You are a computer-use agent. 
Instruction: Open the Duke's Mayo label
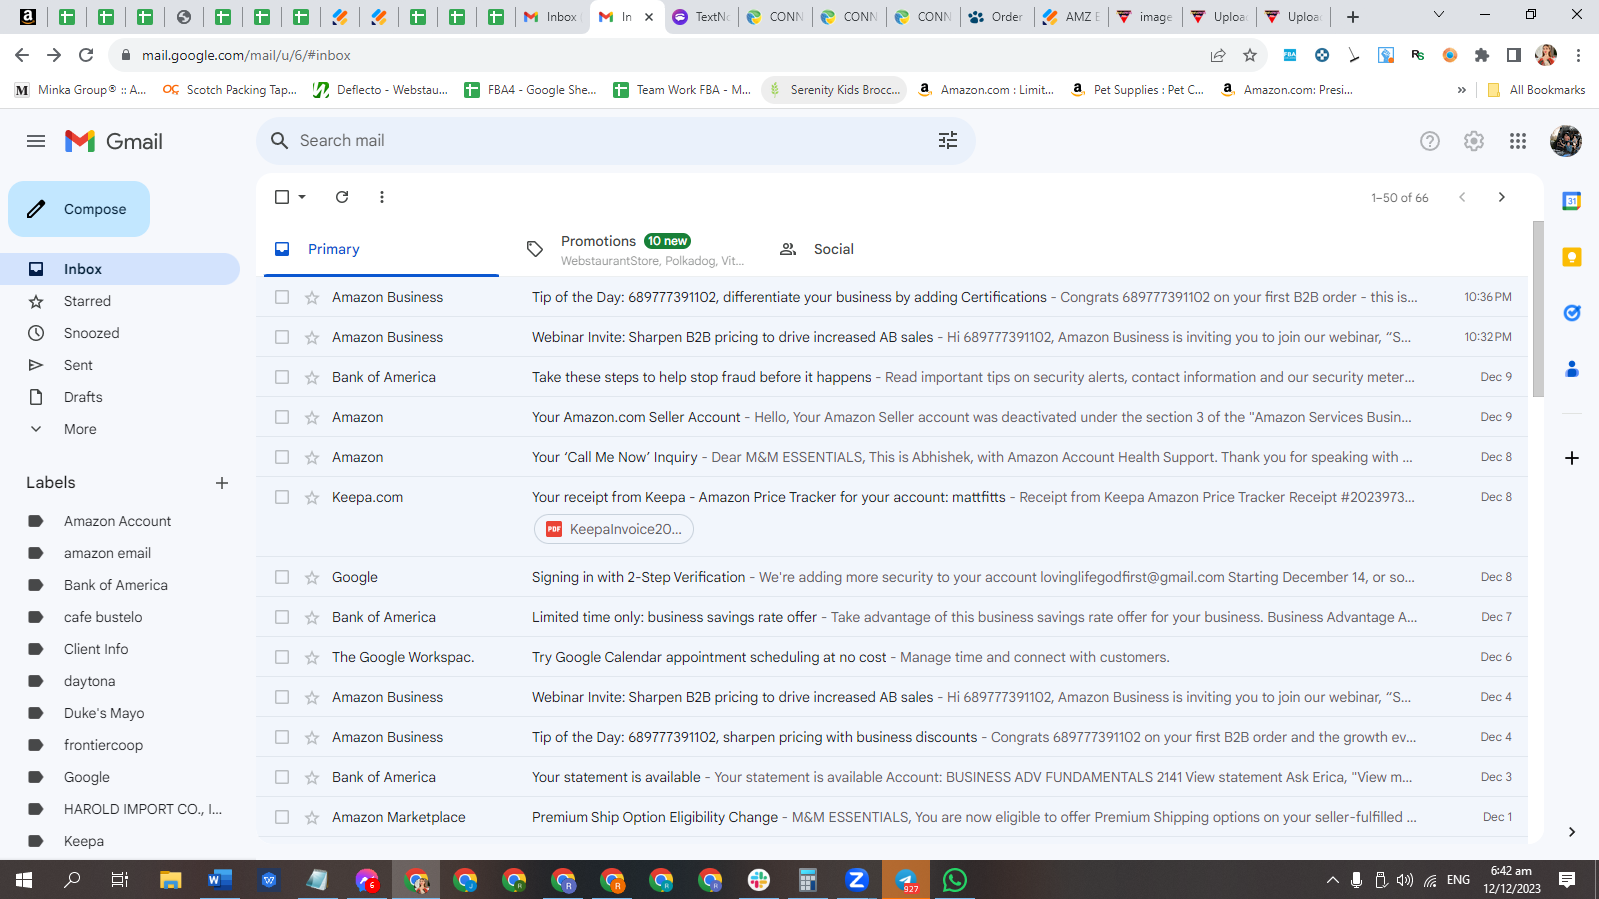point(104,713)
